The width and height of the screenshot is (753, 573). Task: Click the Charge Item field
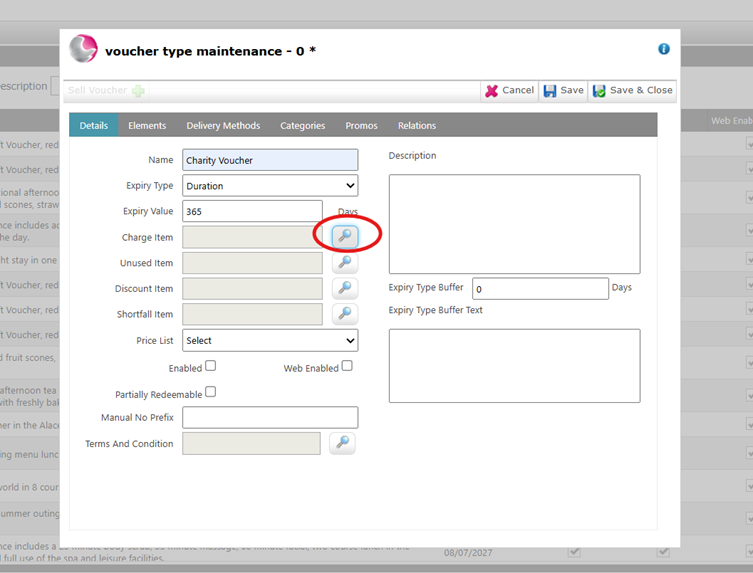tap(252, 237)
